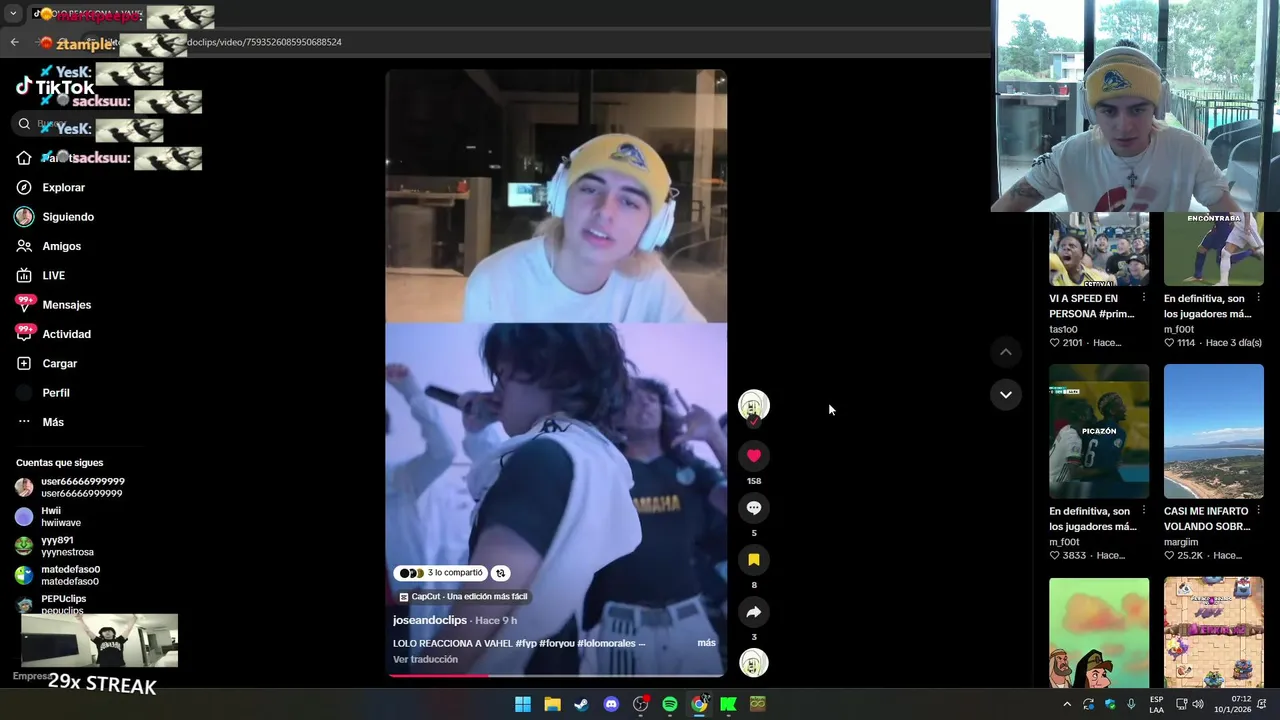Pause the main TikTok video player

tap(556, 373)
